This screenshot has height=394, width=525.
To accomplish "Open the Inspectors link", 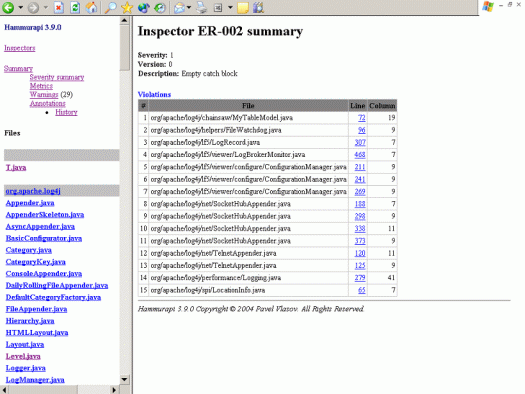I will point(20,48).
